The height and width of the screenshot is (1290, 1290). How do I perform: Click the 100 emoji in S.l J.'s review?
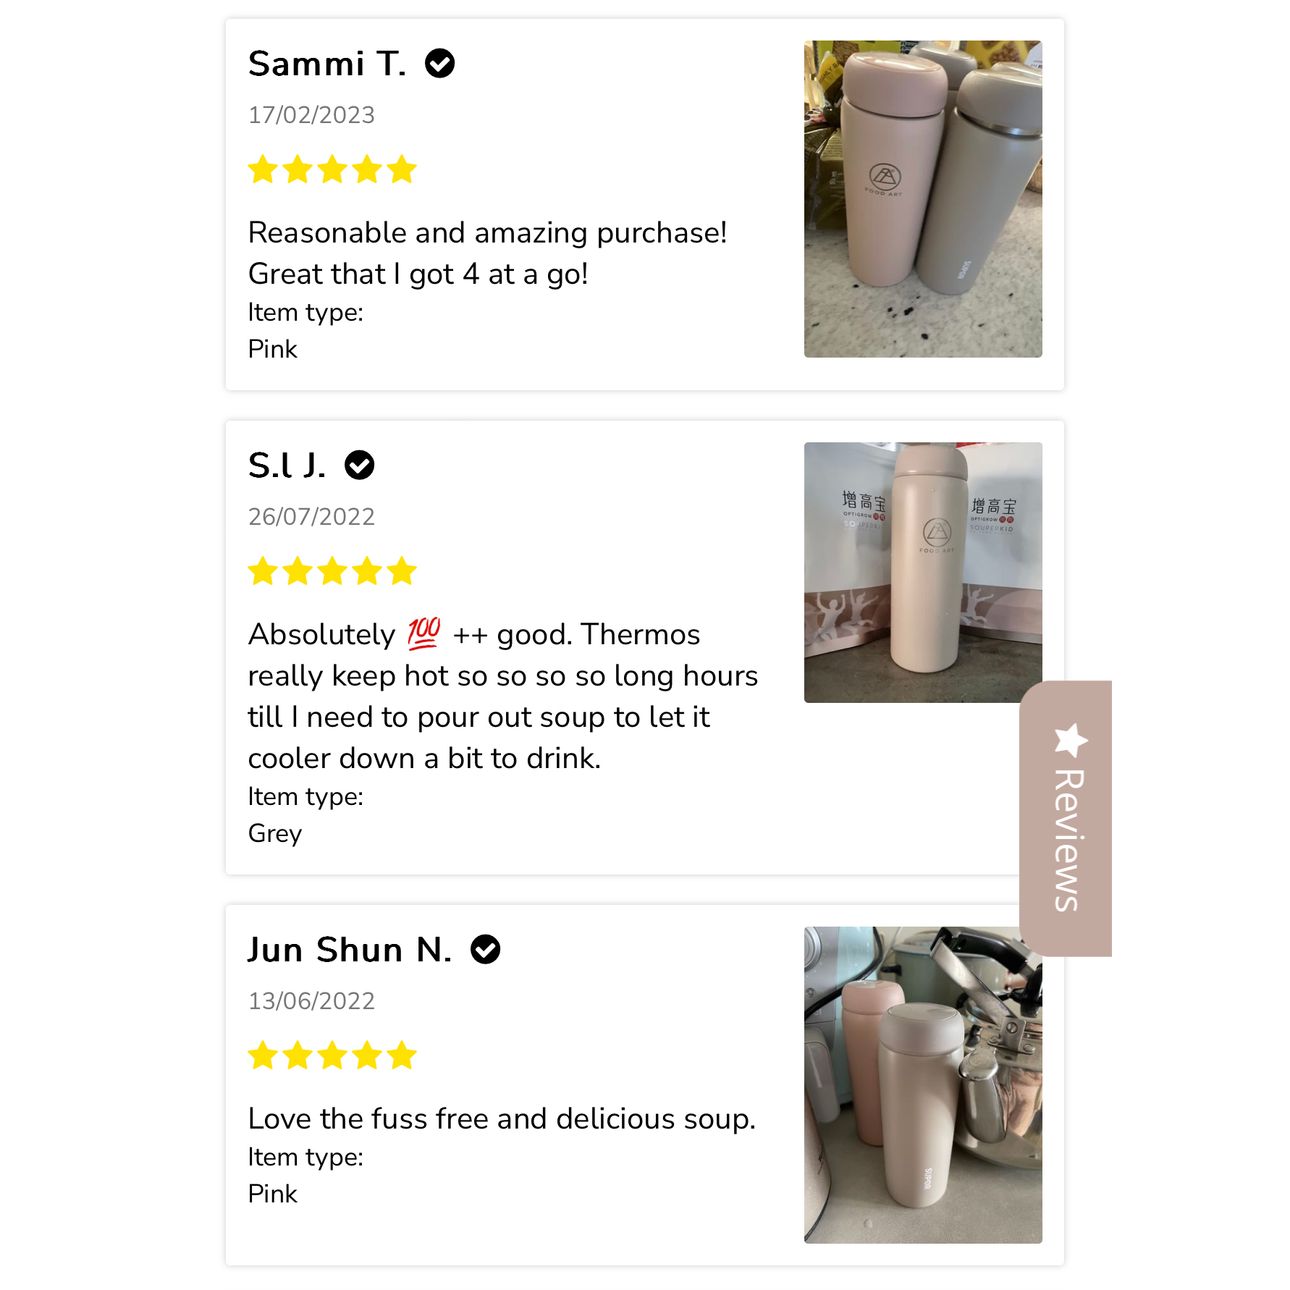pyautogui.click(x=424, y=633)
